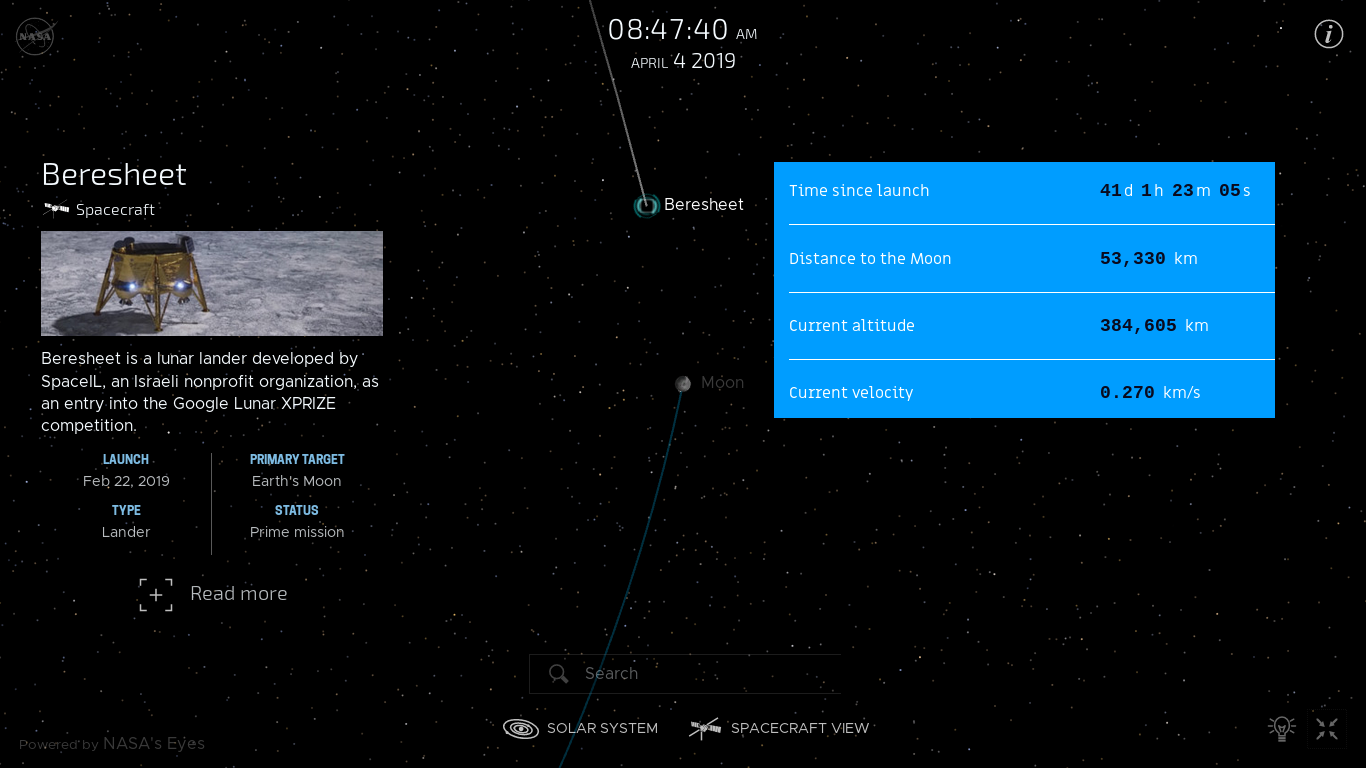1366x768 pixels.
Task: Click the search magnifier icon
Action: click(x=559, y=674)
